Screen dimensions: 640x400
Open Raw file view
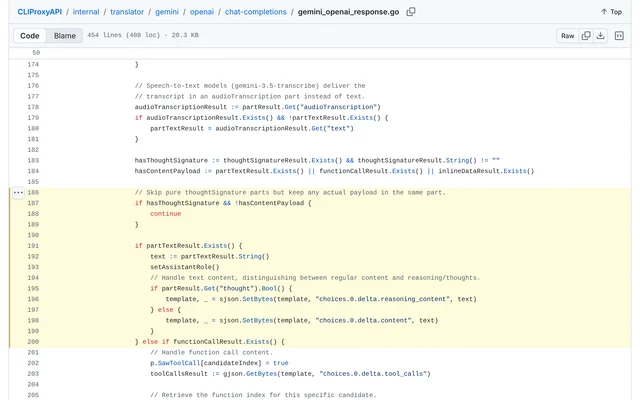pos(567,36)
